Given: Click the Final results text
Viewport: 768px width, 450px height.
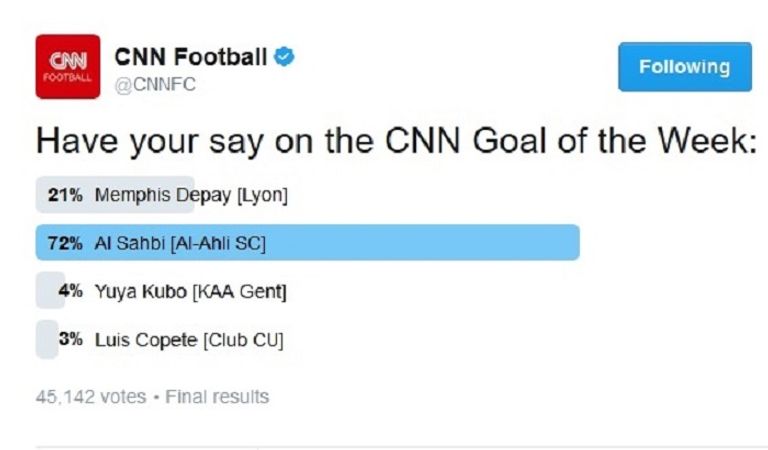Looking at the screenshot, I should 218,397.
